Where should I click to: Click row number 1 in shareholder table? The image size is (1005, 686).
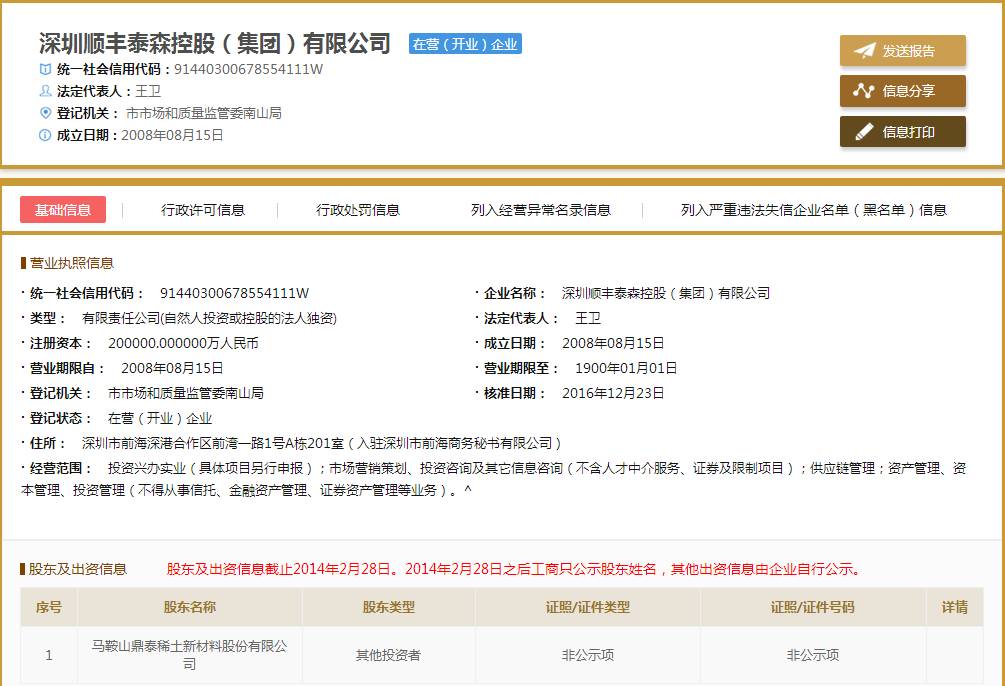[49, 655]
